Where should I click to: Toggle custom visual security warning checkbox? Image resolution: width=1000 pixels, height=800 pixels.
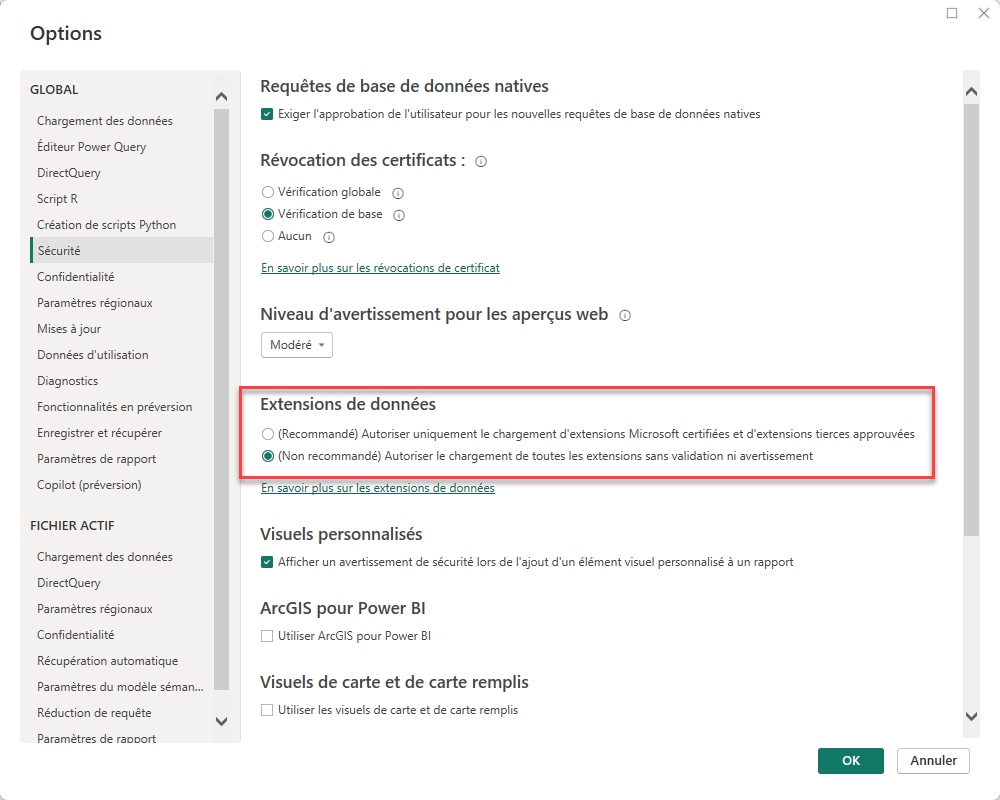click(267, 562)
